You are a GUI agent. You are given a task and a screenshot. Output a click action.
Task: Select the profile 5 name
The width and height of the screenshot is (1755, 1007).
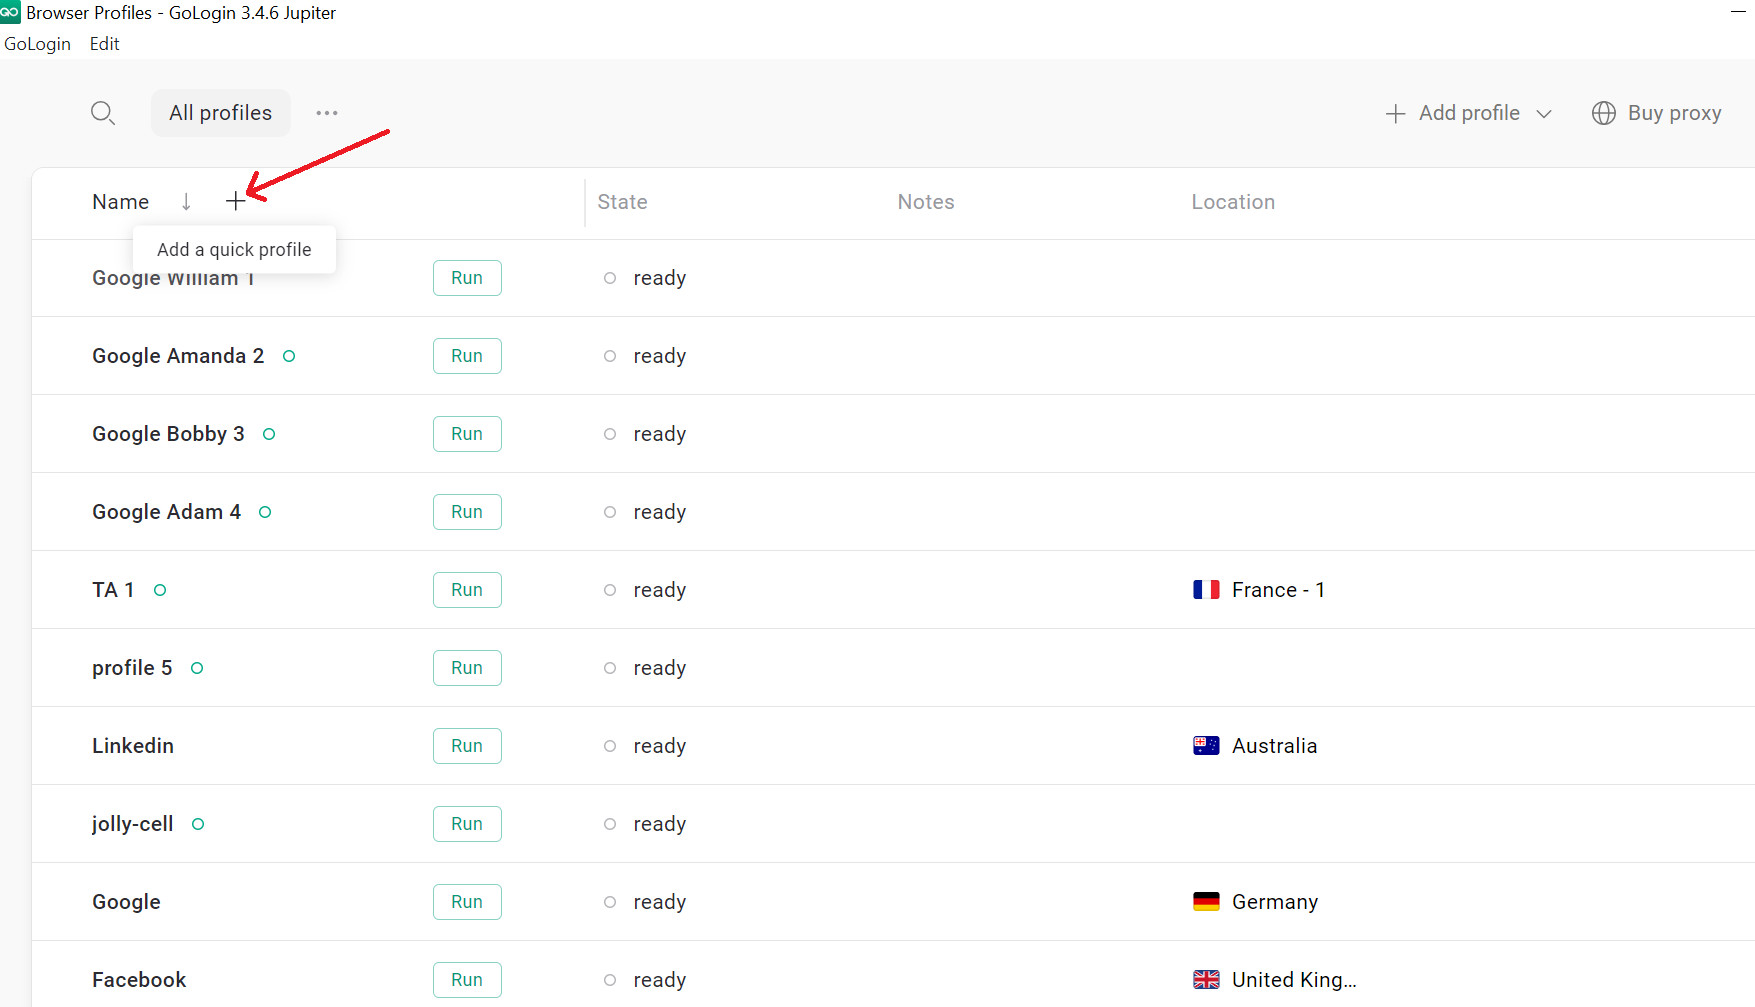pyautogui.click(x=132, y=668)
